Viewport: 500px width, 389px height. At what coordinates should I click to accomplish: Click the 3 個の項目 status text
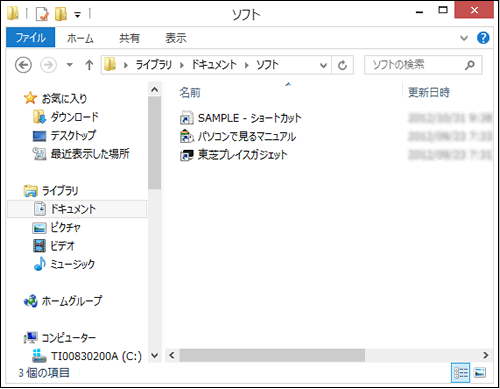click(44, 373)
